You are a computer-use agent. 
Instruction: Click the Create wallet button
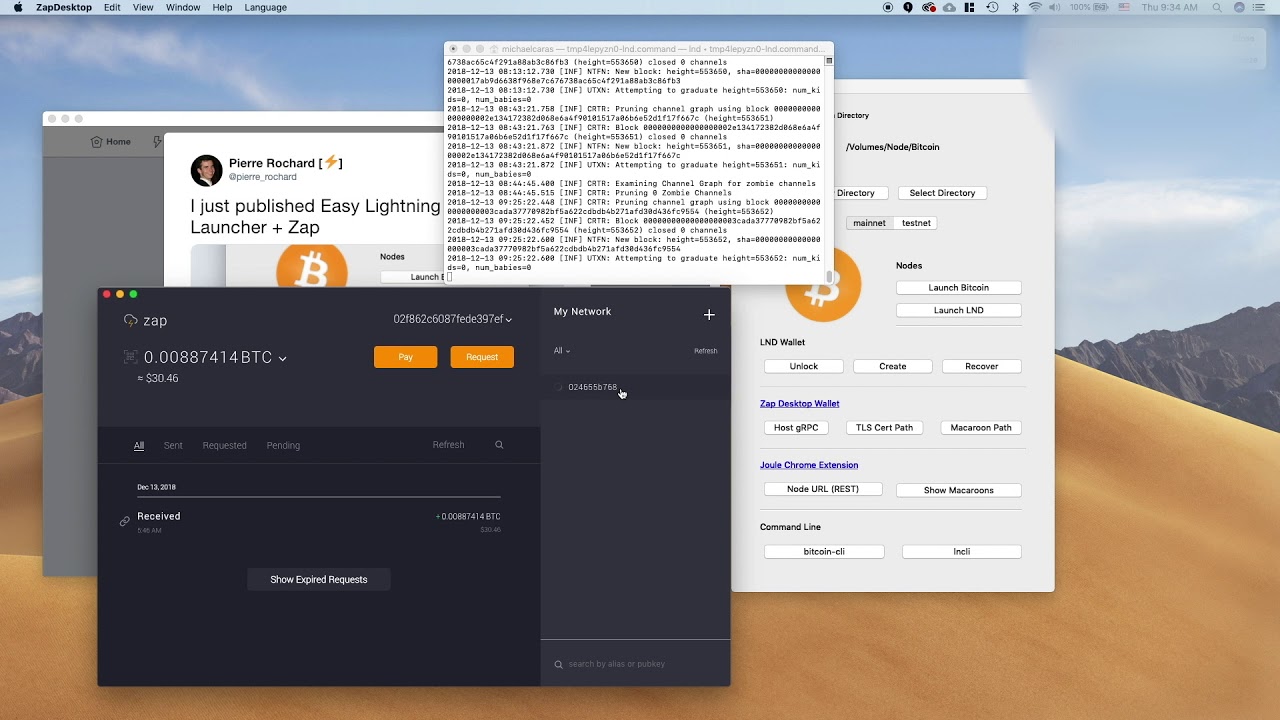point(893,367)
